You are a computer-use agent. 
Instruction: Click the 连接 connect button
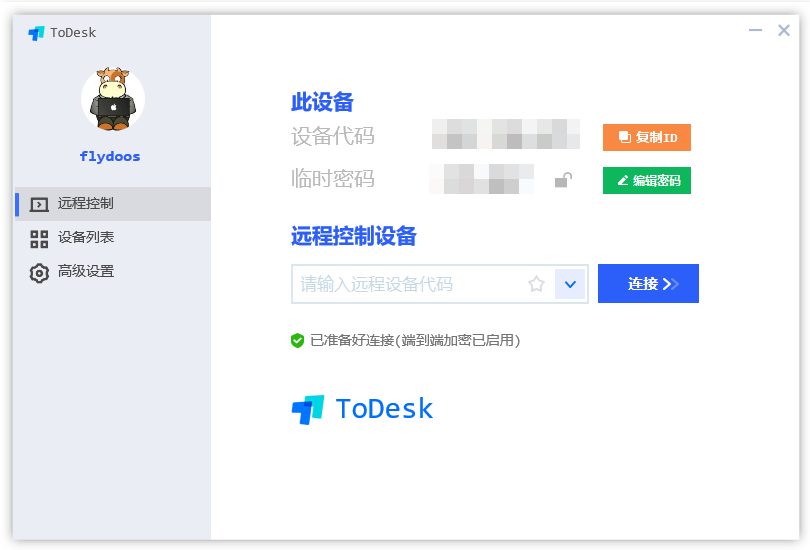(x=648, y=284)
